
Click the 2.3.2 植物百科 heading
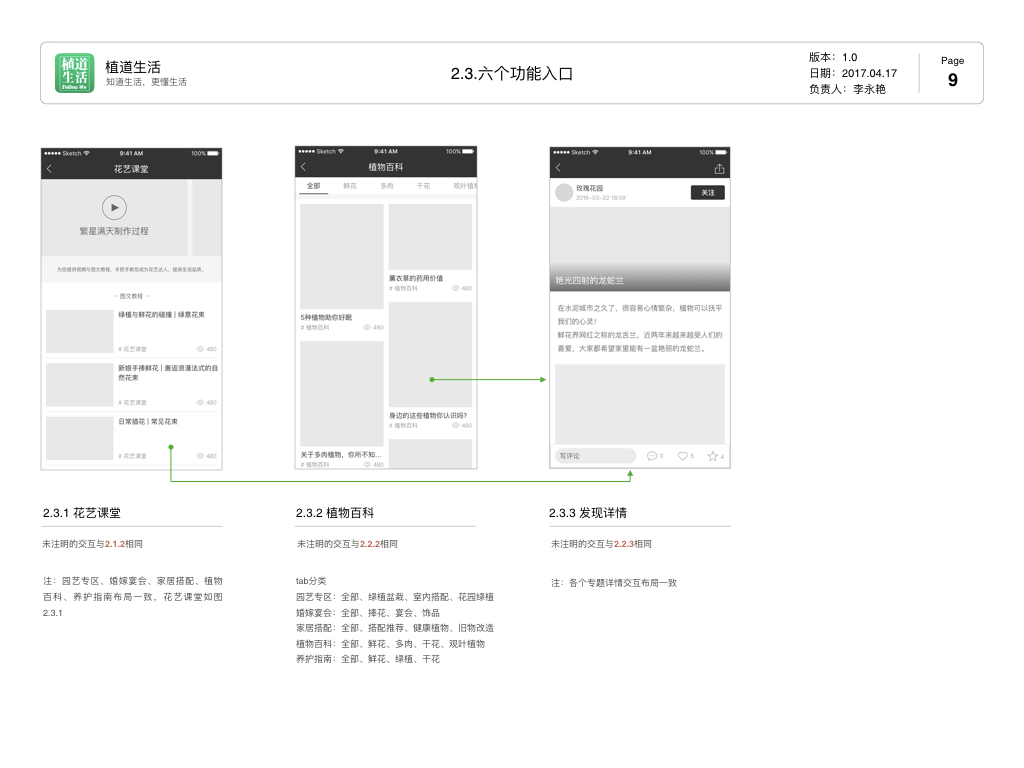point(335,513)
